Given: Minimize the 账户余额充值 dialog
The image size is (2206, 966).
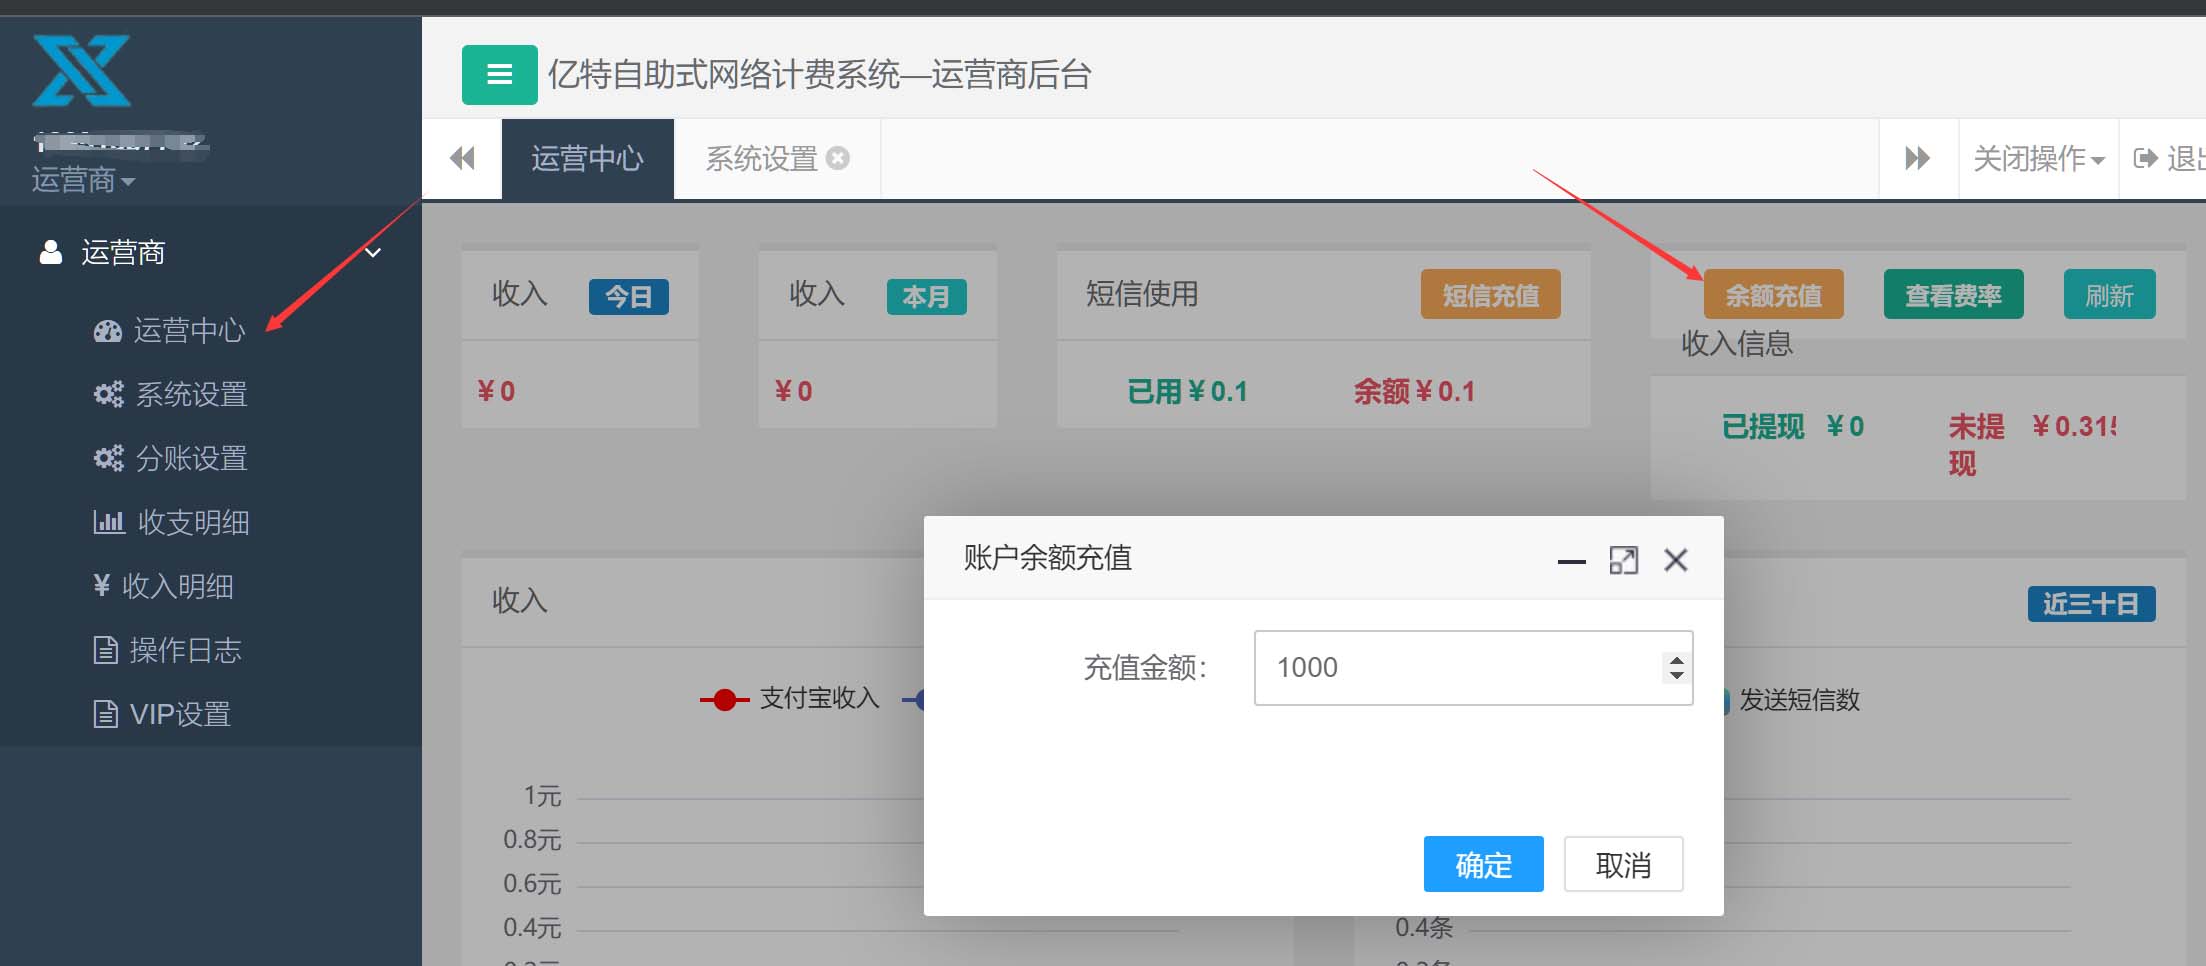Looking at the screenshot, I should point(1571,561).
